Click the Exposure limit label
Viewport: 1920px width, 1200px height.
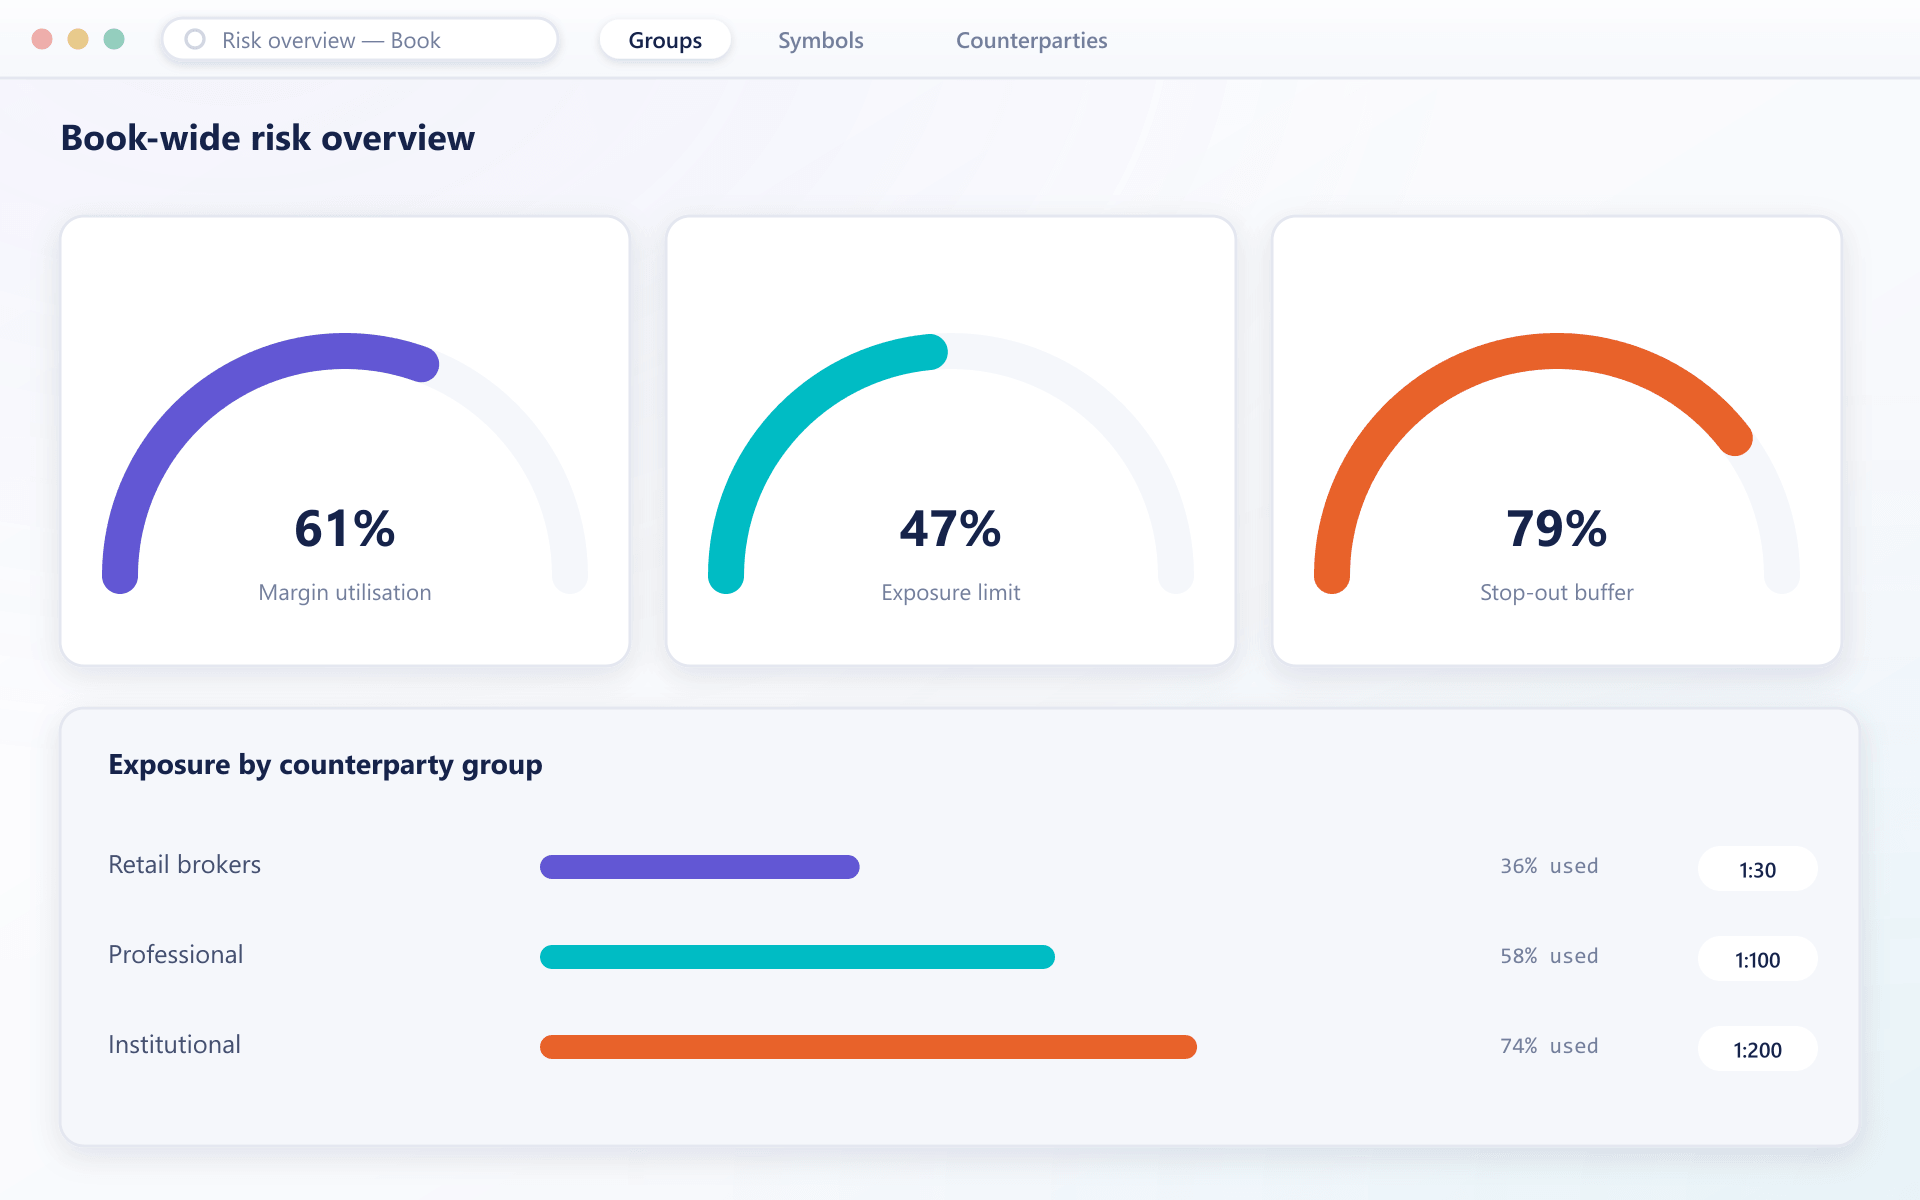click(x=950, y=592)
